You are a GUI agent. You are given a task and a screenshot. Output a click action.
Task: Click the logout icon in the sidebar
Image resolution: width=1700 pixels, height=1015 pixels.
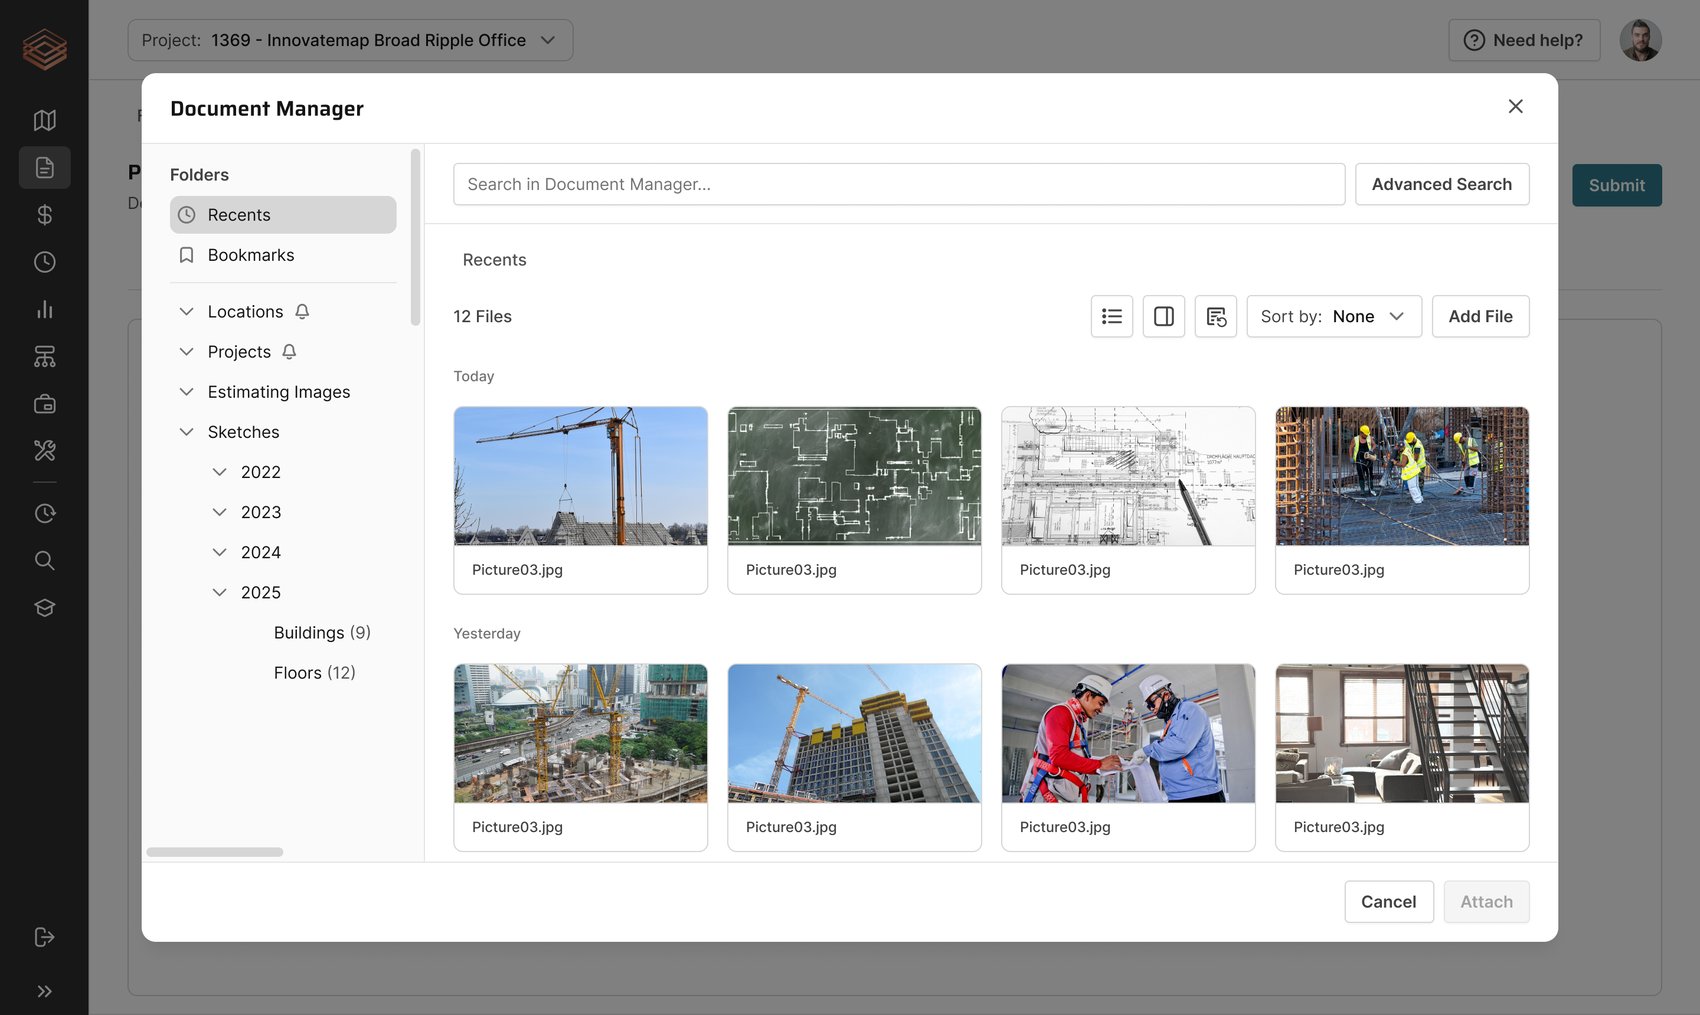(44, 937)
